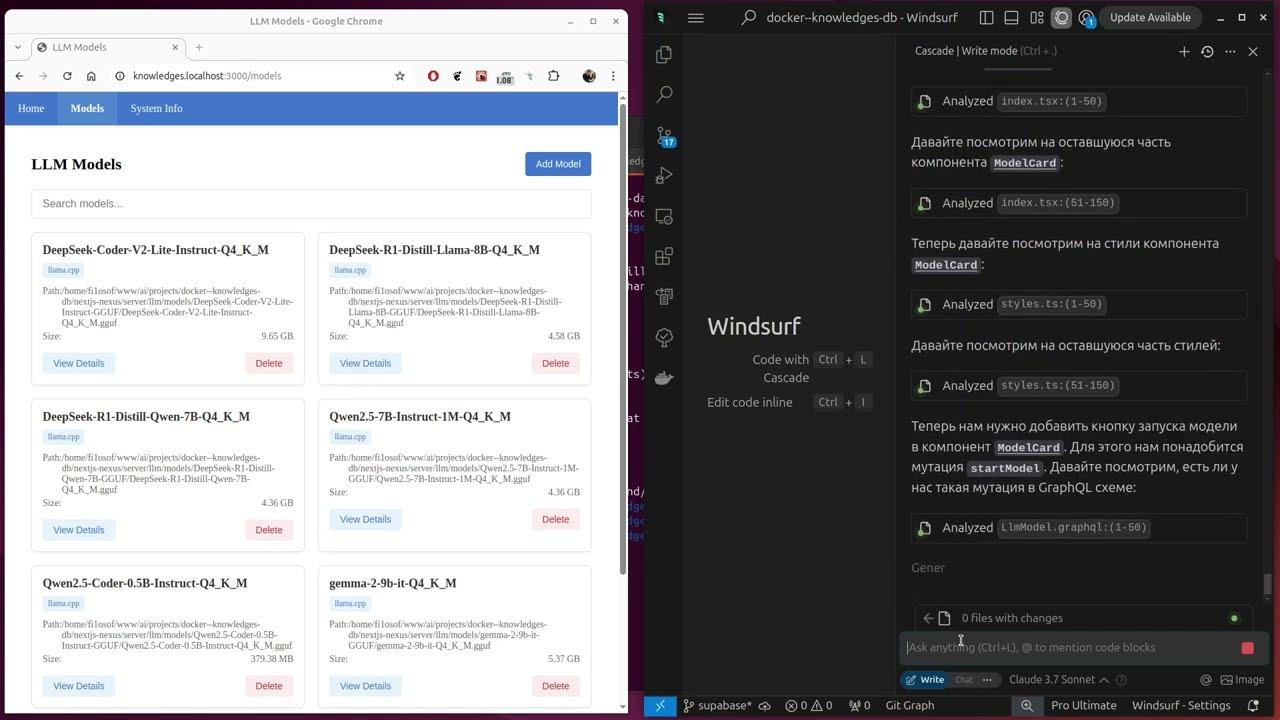Click the Add Model button
Screen dimensions: 1280x720
coord(558,164)
